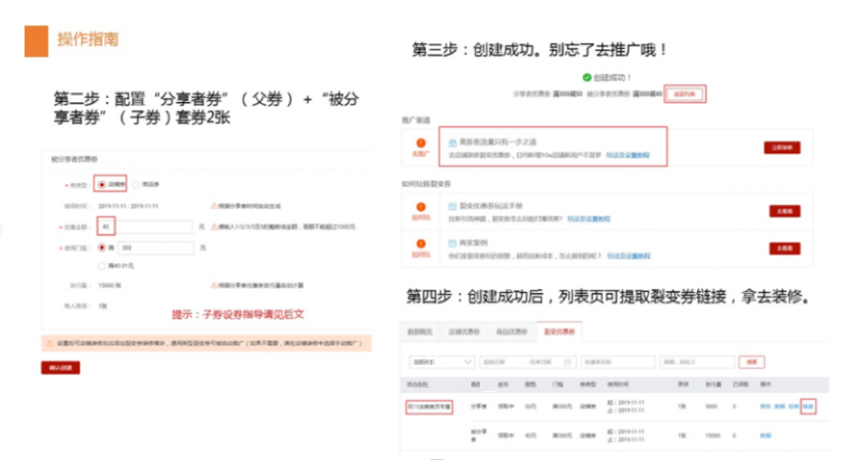
Task: Click warning icon beside the 15000张 issuance hint
Action: (214, 285)
